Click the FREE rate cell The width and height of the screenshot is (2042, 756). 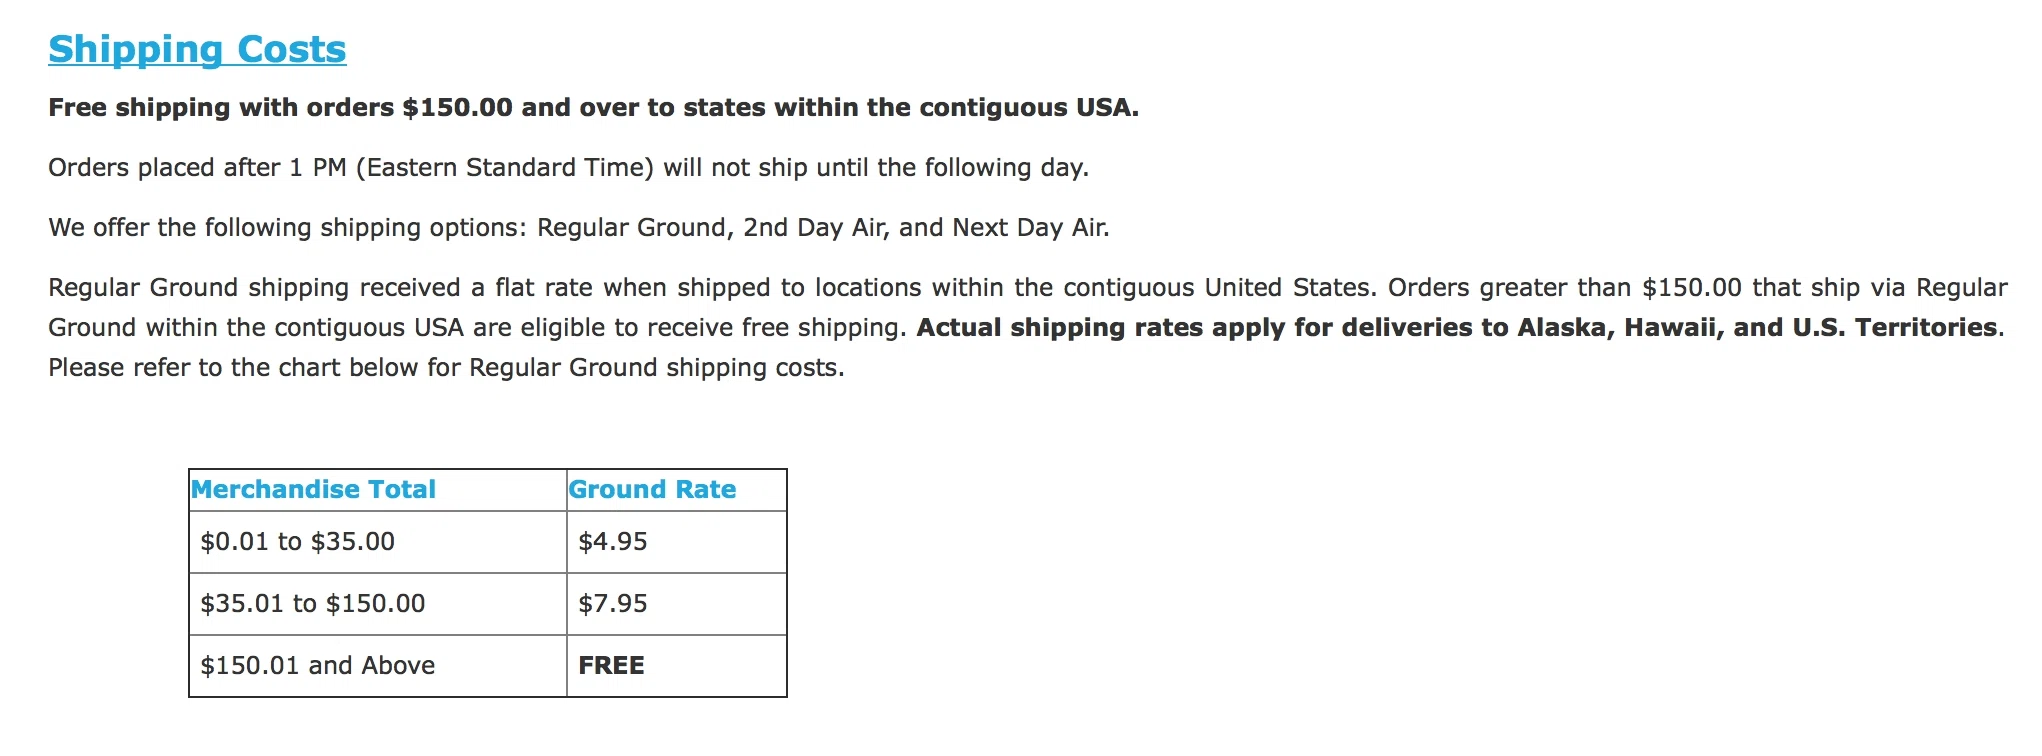tap(677, 666)
